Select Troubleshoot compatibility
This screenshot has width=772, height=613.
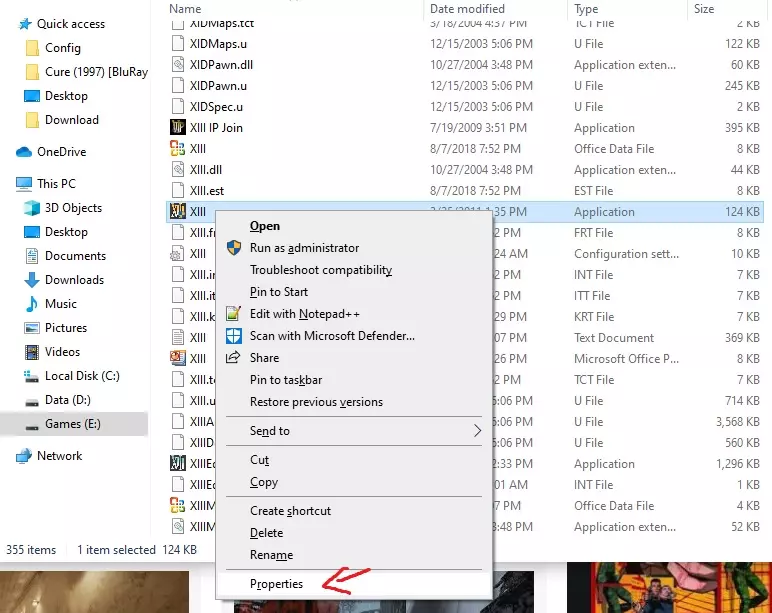[321, 270]
